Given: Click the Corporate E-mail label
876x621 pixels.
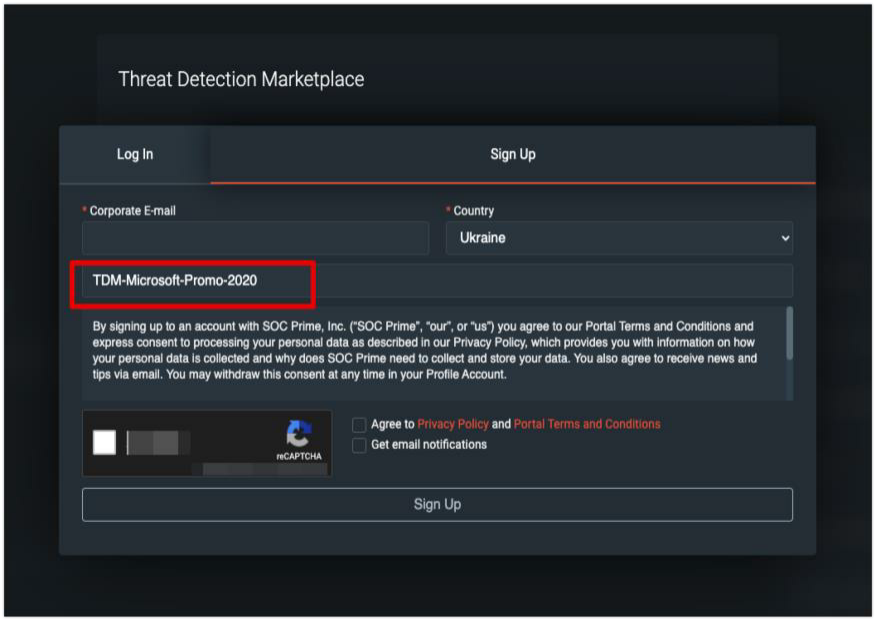Looking at the screenshot, I should click(x=132, y=211).
